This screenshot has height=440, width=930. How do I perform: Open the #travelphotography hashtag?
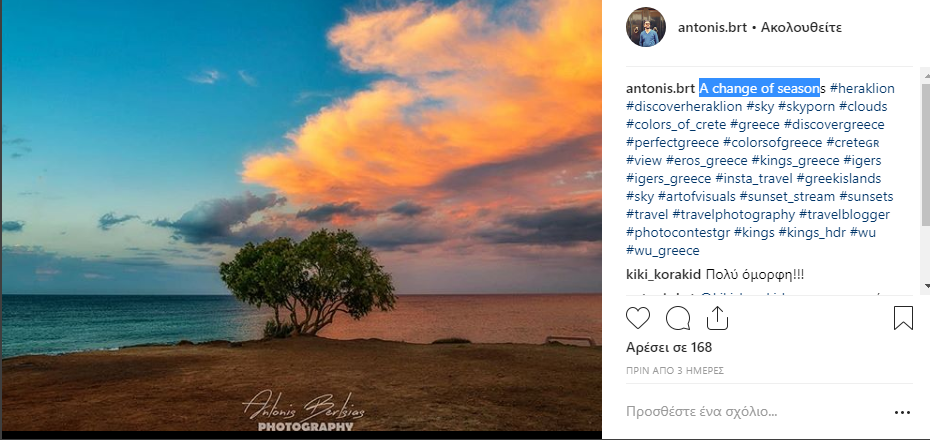coord(734,214)
